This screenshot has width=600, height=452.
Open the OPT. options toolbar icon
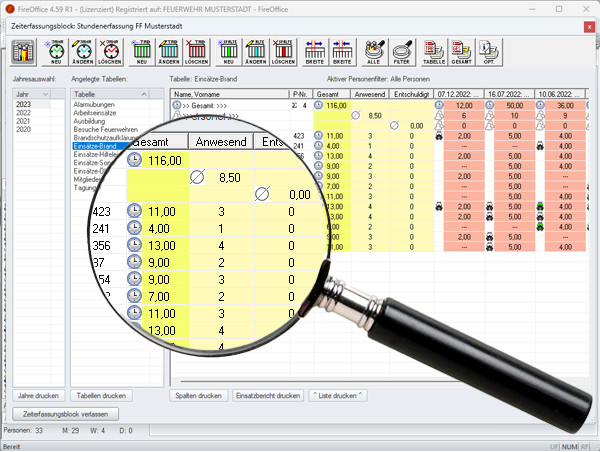click(x=489, y=48)
